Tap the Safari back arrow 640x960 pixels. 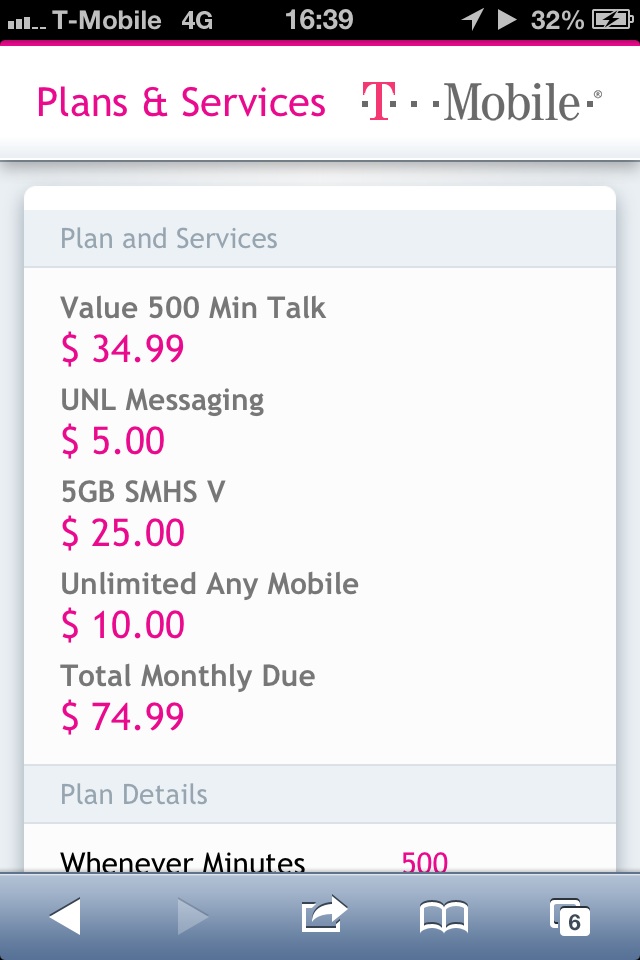[x=65, y=917]
